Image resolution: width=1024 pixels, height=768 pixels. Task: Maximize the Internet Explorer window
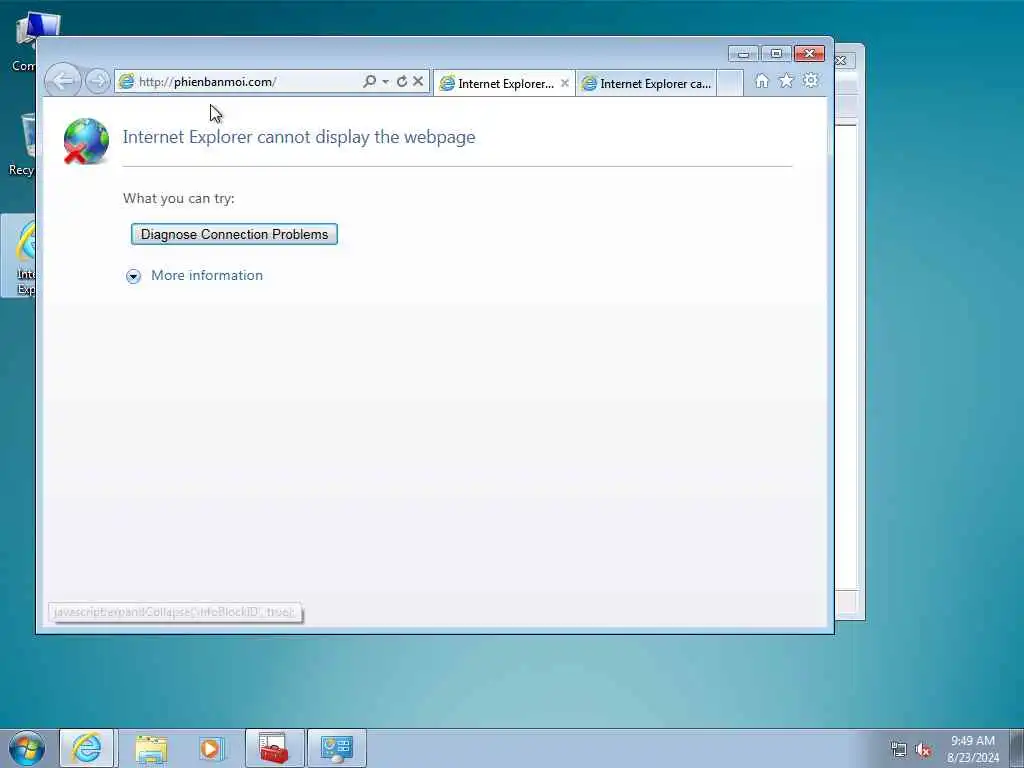776,54
